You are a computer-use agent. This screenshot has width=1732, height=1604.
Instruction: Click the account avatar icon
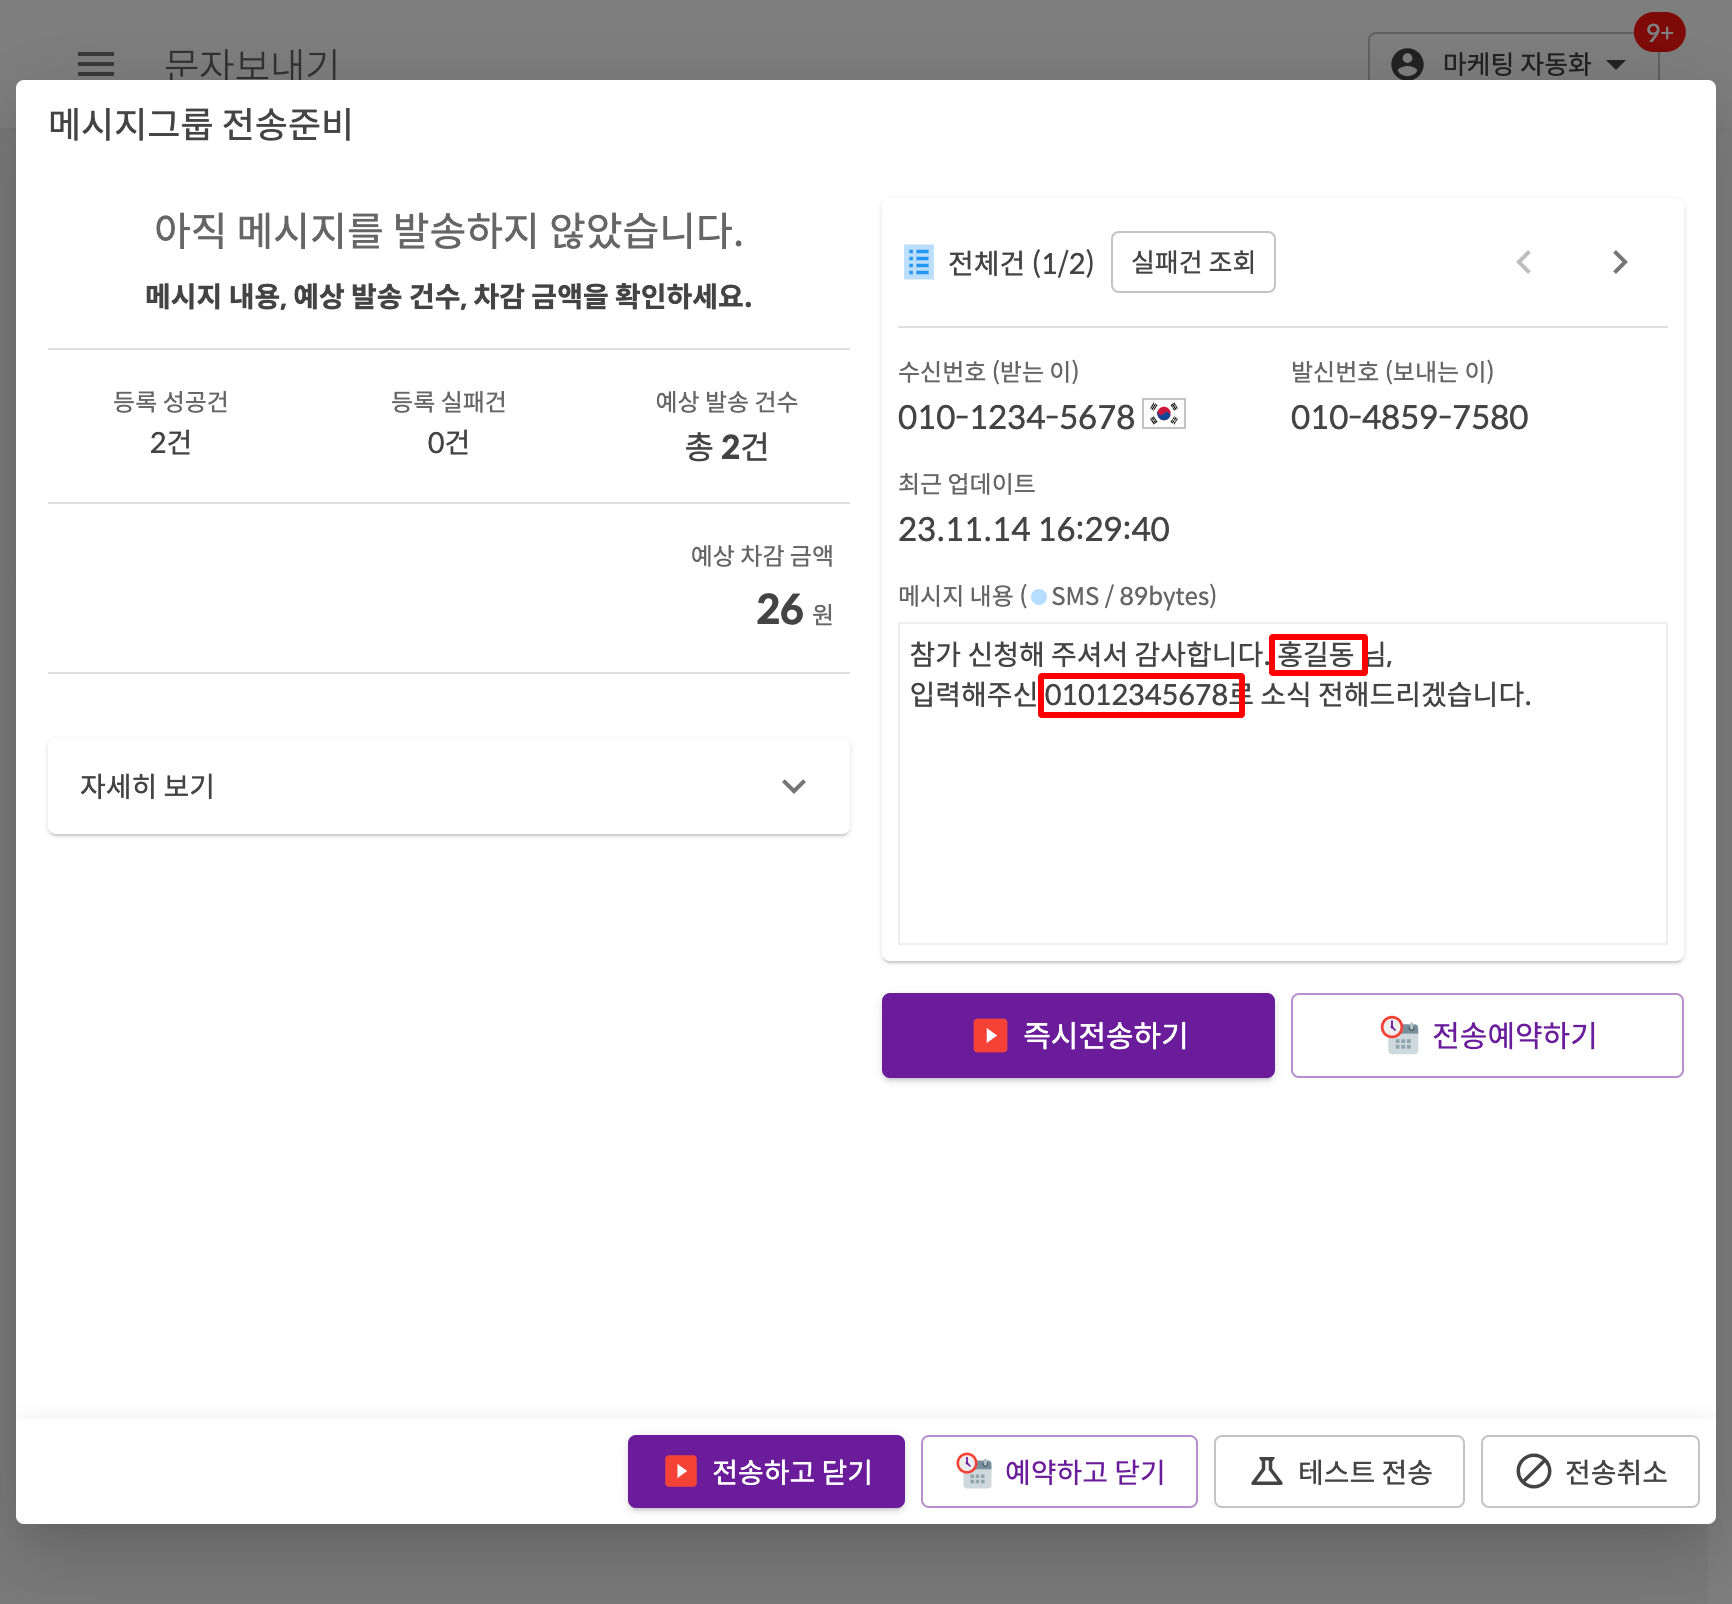tap(1407, 64)
